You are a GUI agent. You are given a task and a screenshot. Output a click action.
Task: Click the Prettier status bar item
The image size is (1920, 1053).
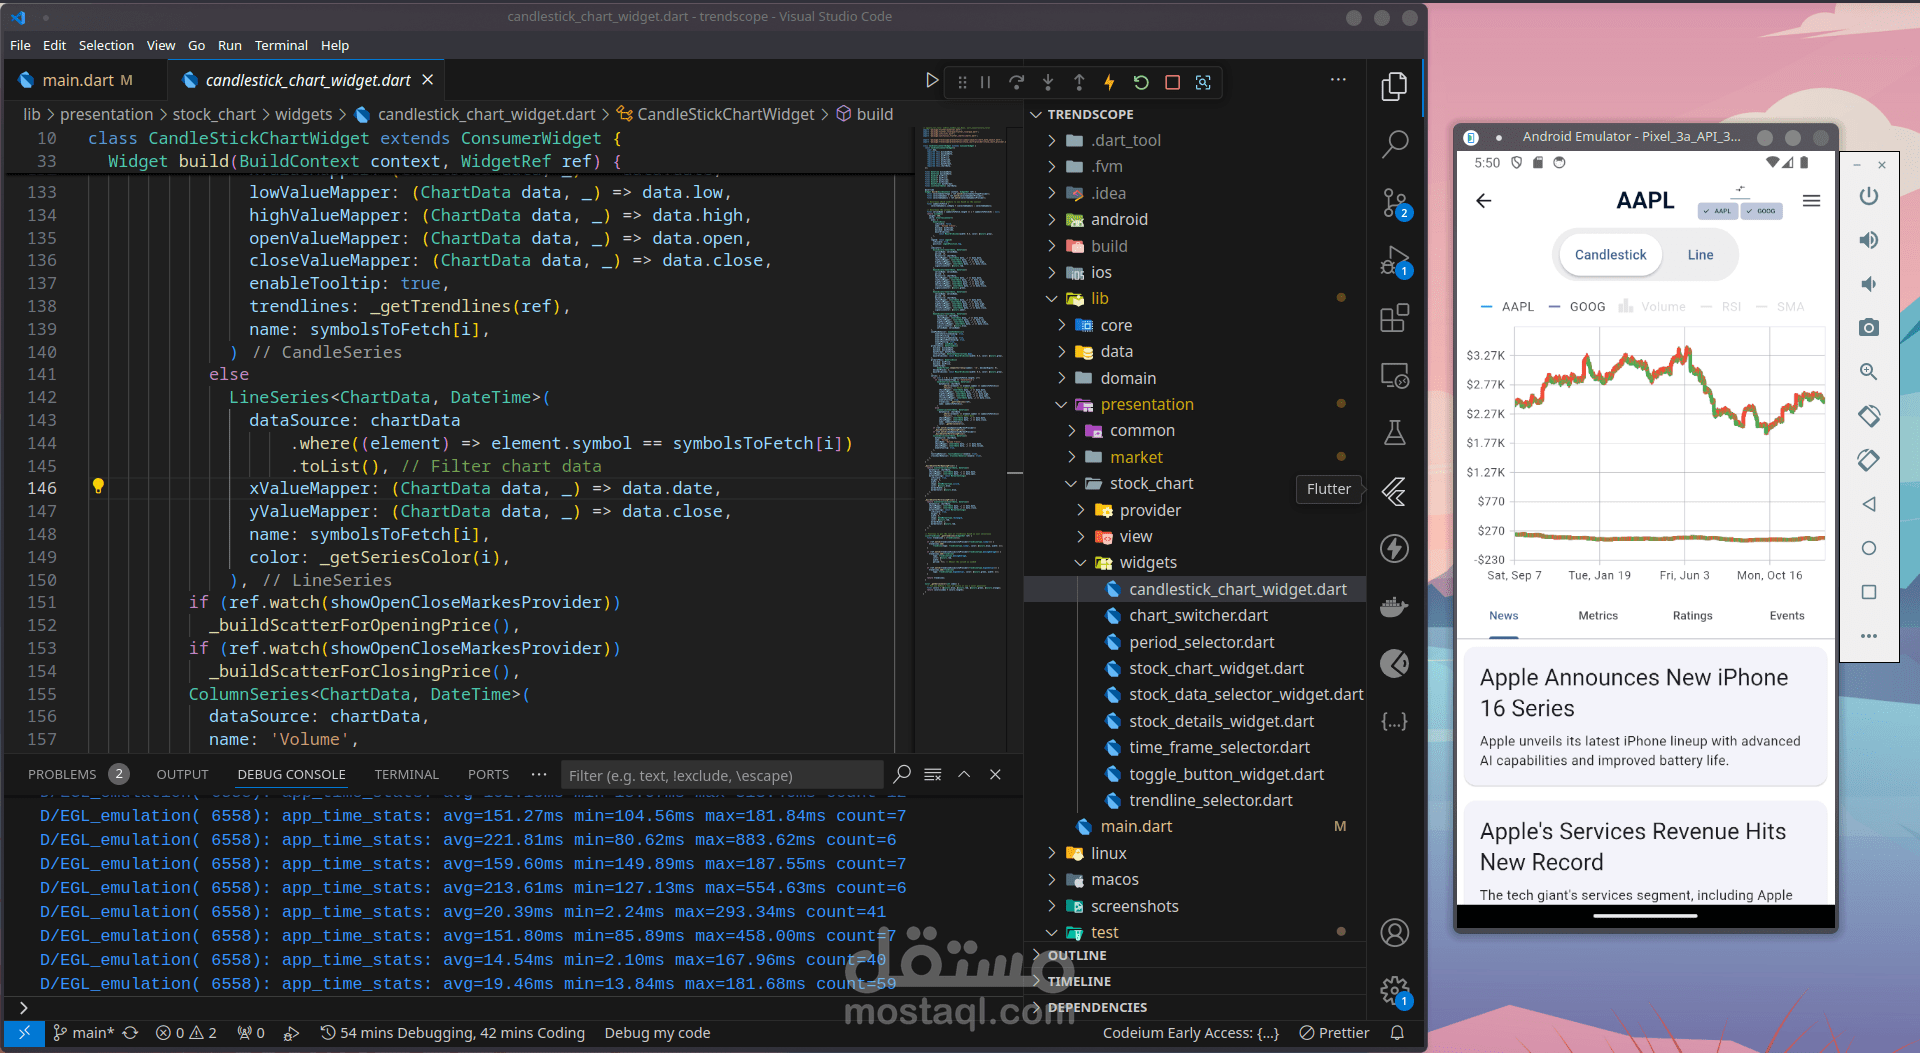(x=1334, y=1033)
